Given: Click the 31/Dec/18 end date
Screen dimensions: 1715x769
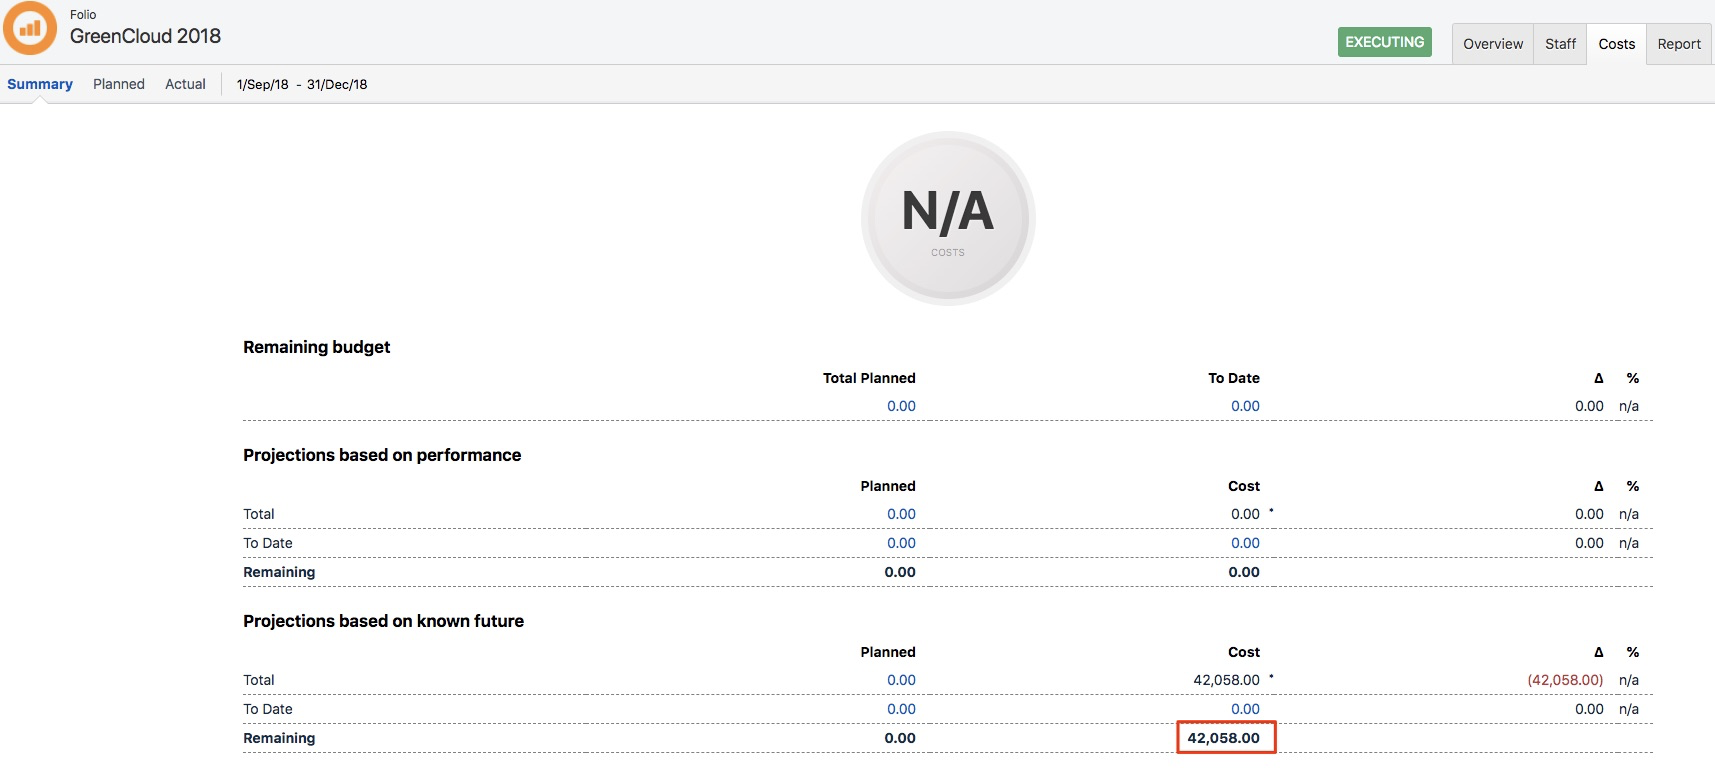Looking at the screenshot, I should pyautogui.click(x=337, y=85).
